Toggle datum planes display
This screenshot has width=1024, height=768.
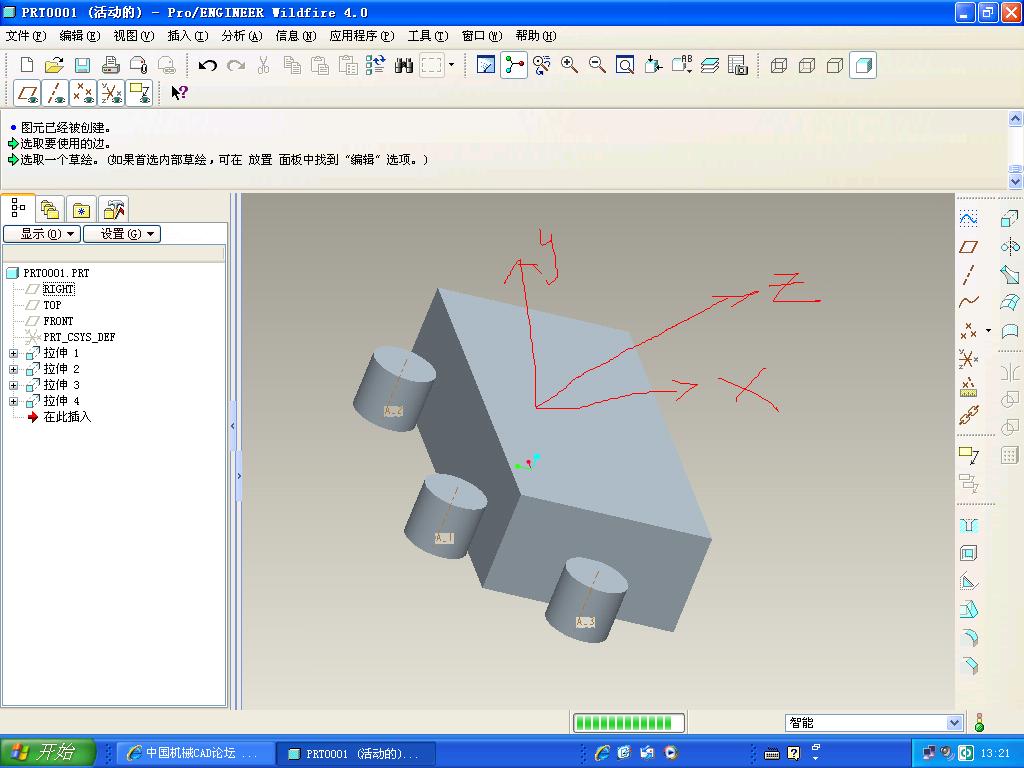[x=27, y=93]
